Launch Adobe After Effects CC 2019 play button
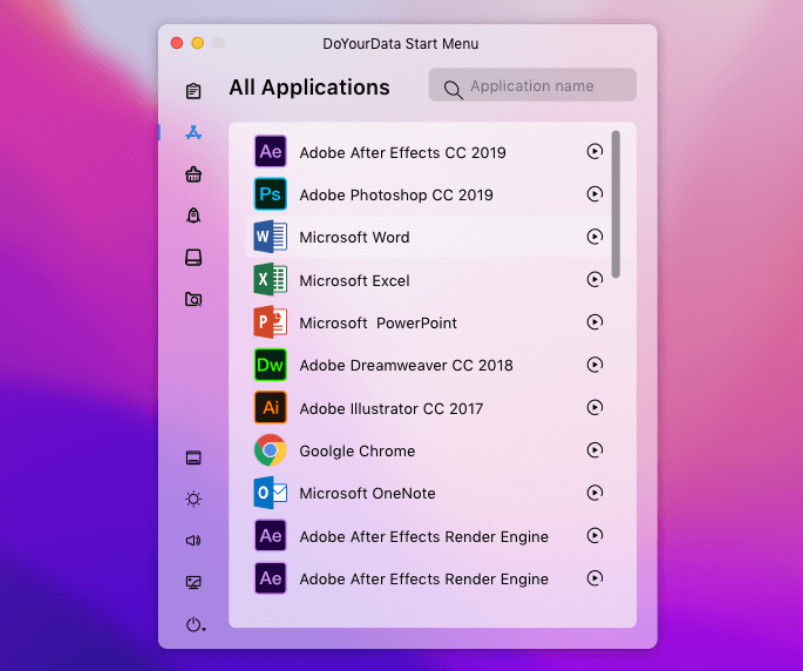The image size is (803, 671). coord(595,151)
